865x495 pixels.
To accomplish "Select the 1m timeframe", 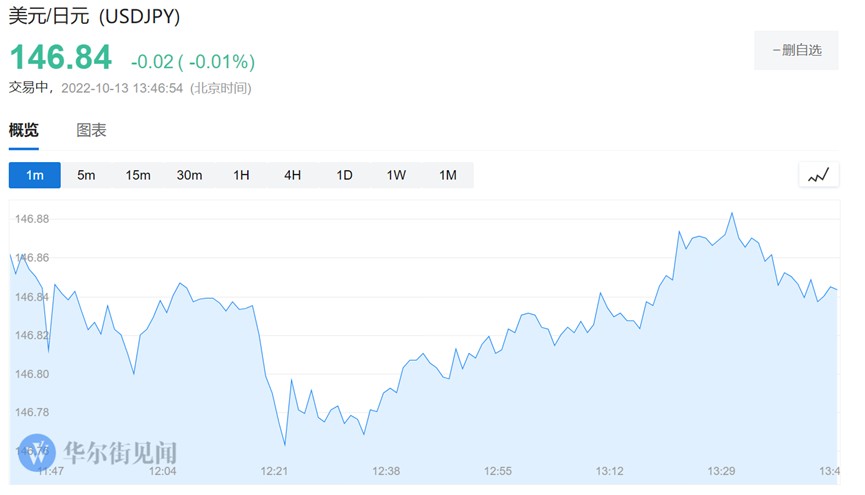I will [x=35, y=175].
